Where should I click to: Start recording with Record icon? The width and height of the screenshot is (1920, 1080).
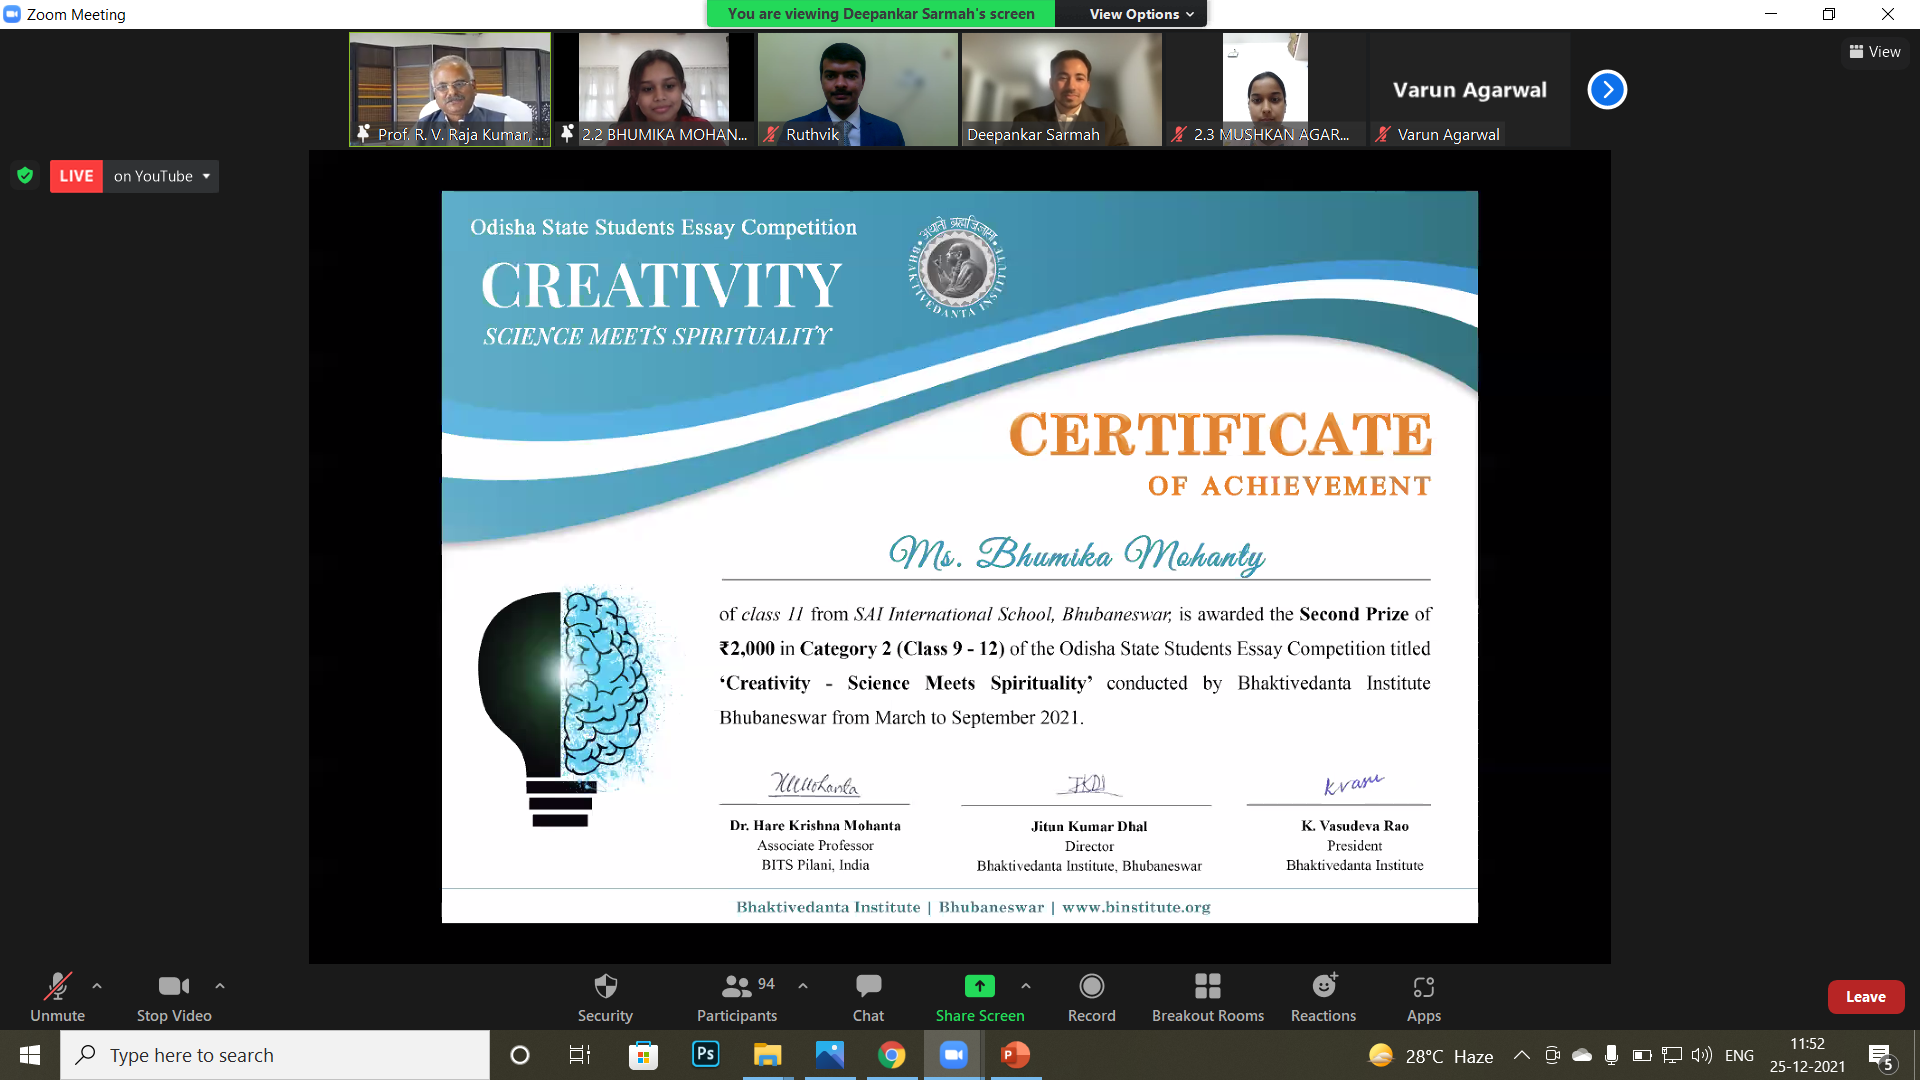tap(1091, 987)
